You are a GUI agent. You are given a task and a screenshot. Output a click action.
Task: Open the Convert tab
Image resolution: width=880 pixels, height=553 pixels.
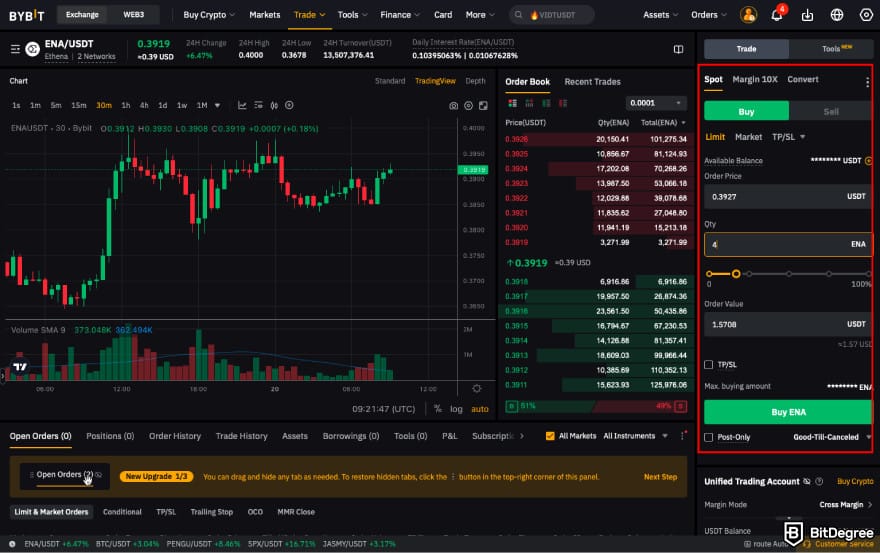pos(803,80)
